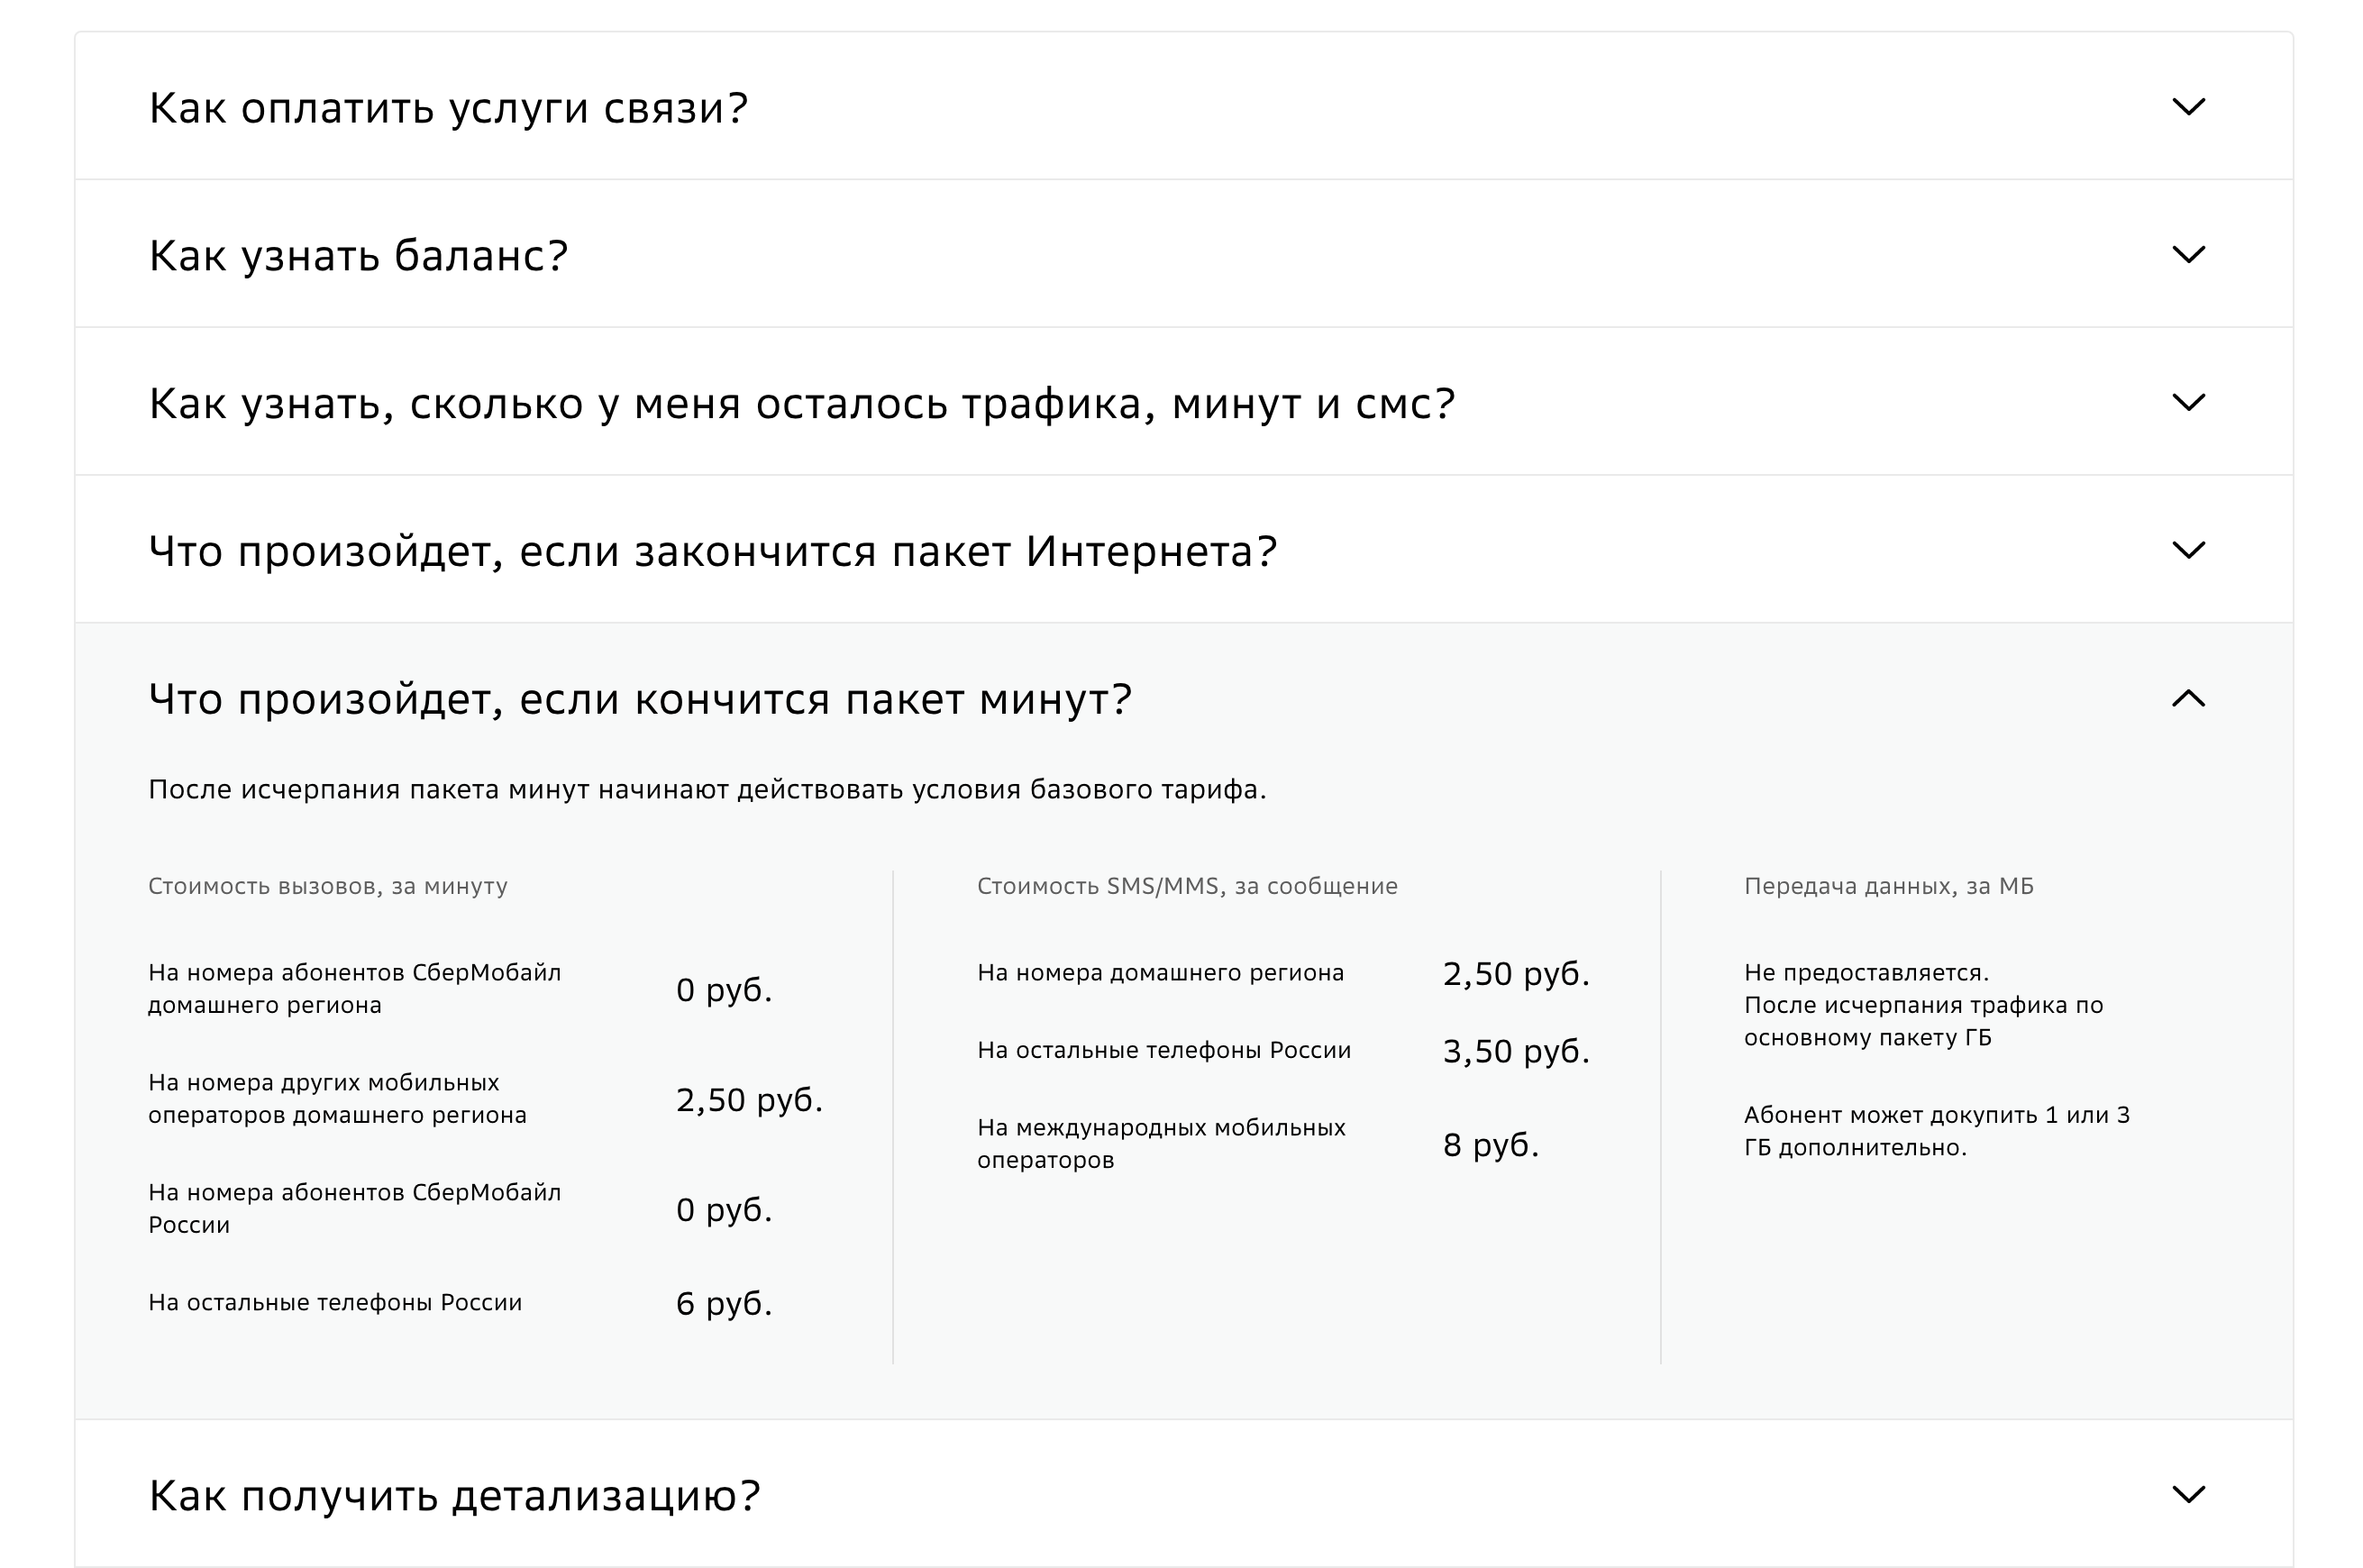This screenshot has width=2363, height=1568.
Task: Click the down arrow on the Internet package question
Action: coord(2190,549)
